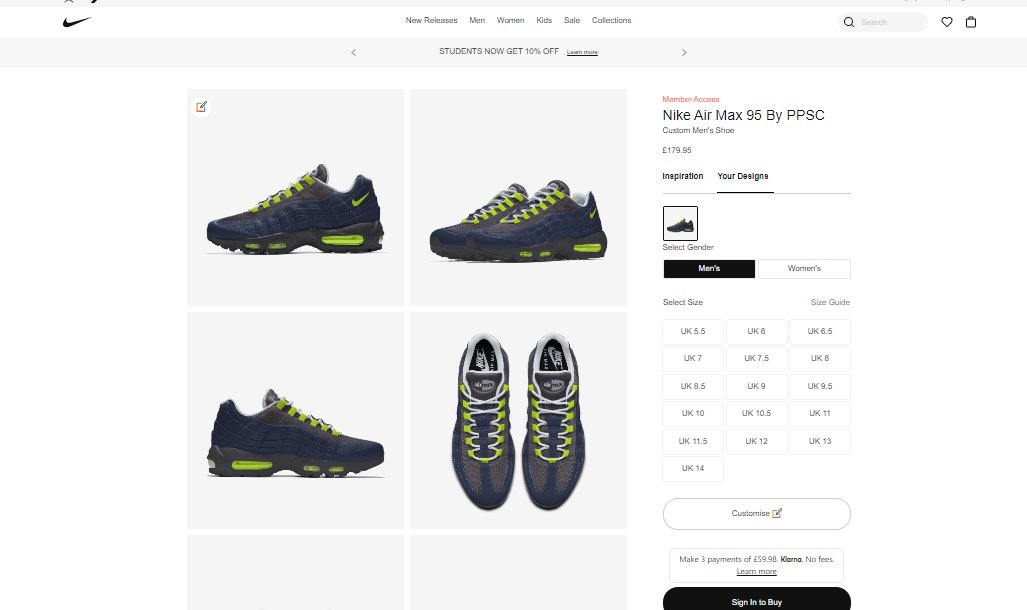Choose size UK 6.5
The image size is (1027, 610).
point(820,332)
